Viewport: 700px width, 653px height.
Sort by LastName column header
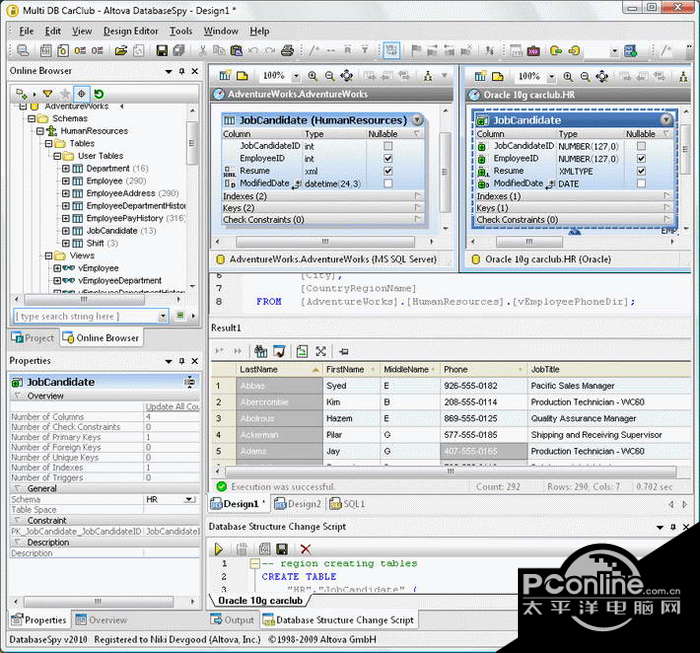coord(279,370)
